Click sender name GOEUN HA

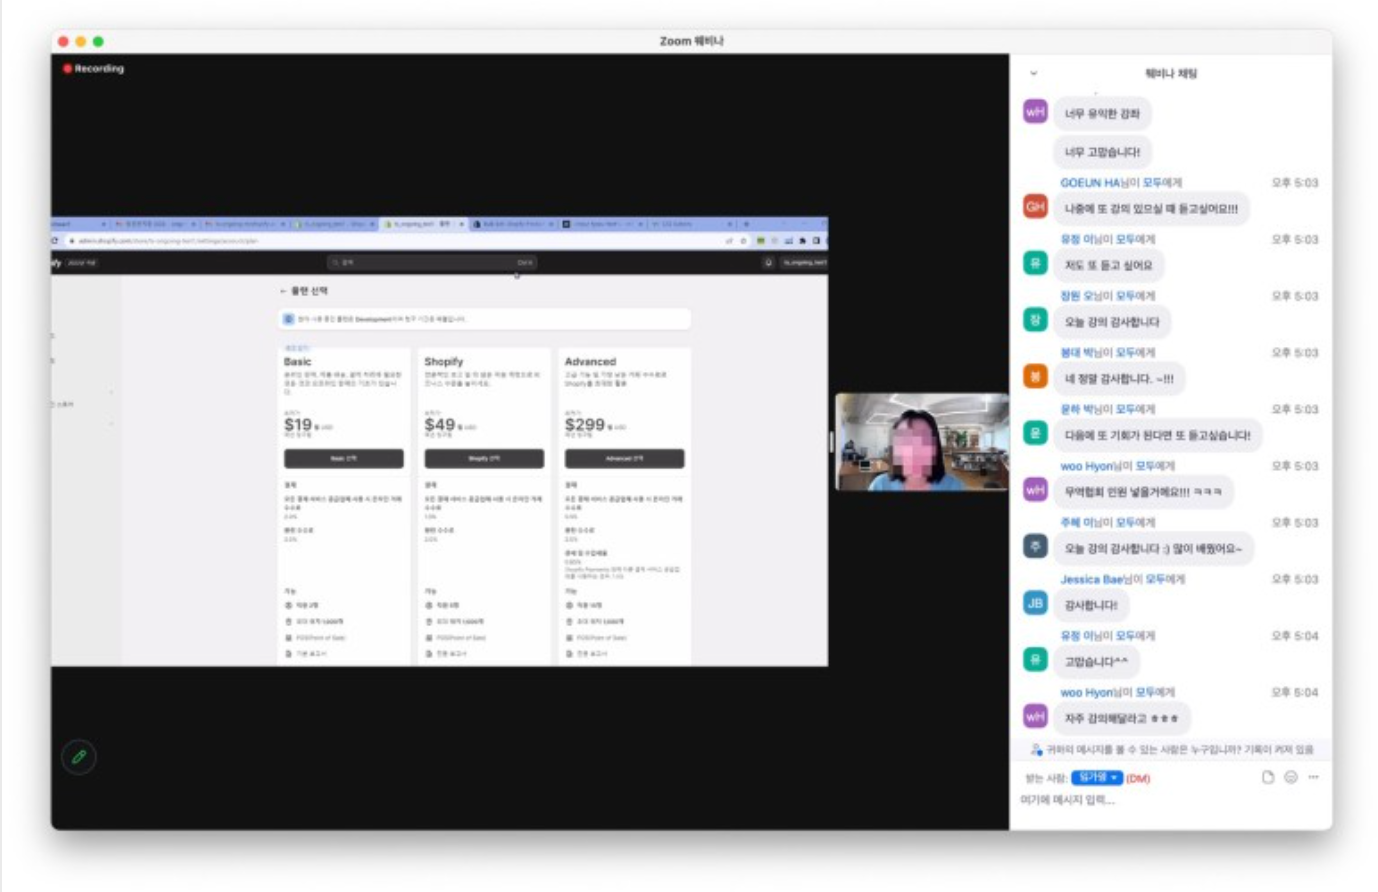pos(1090,183)
